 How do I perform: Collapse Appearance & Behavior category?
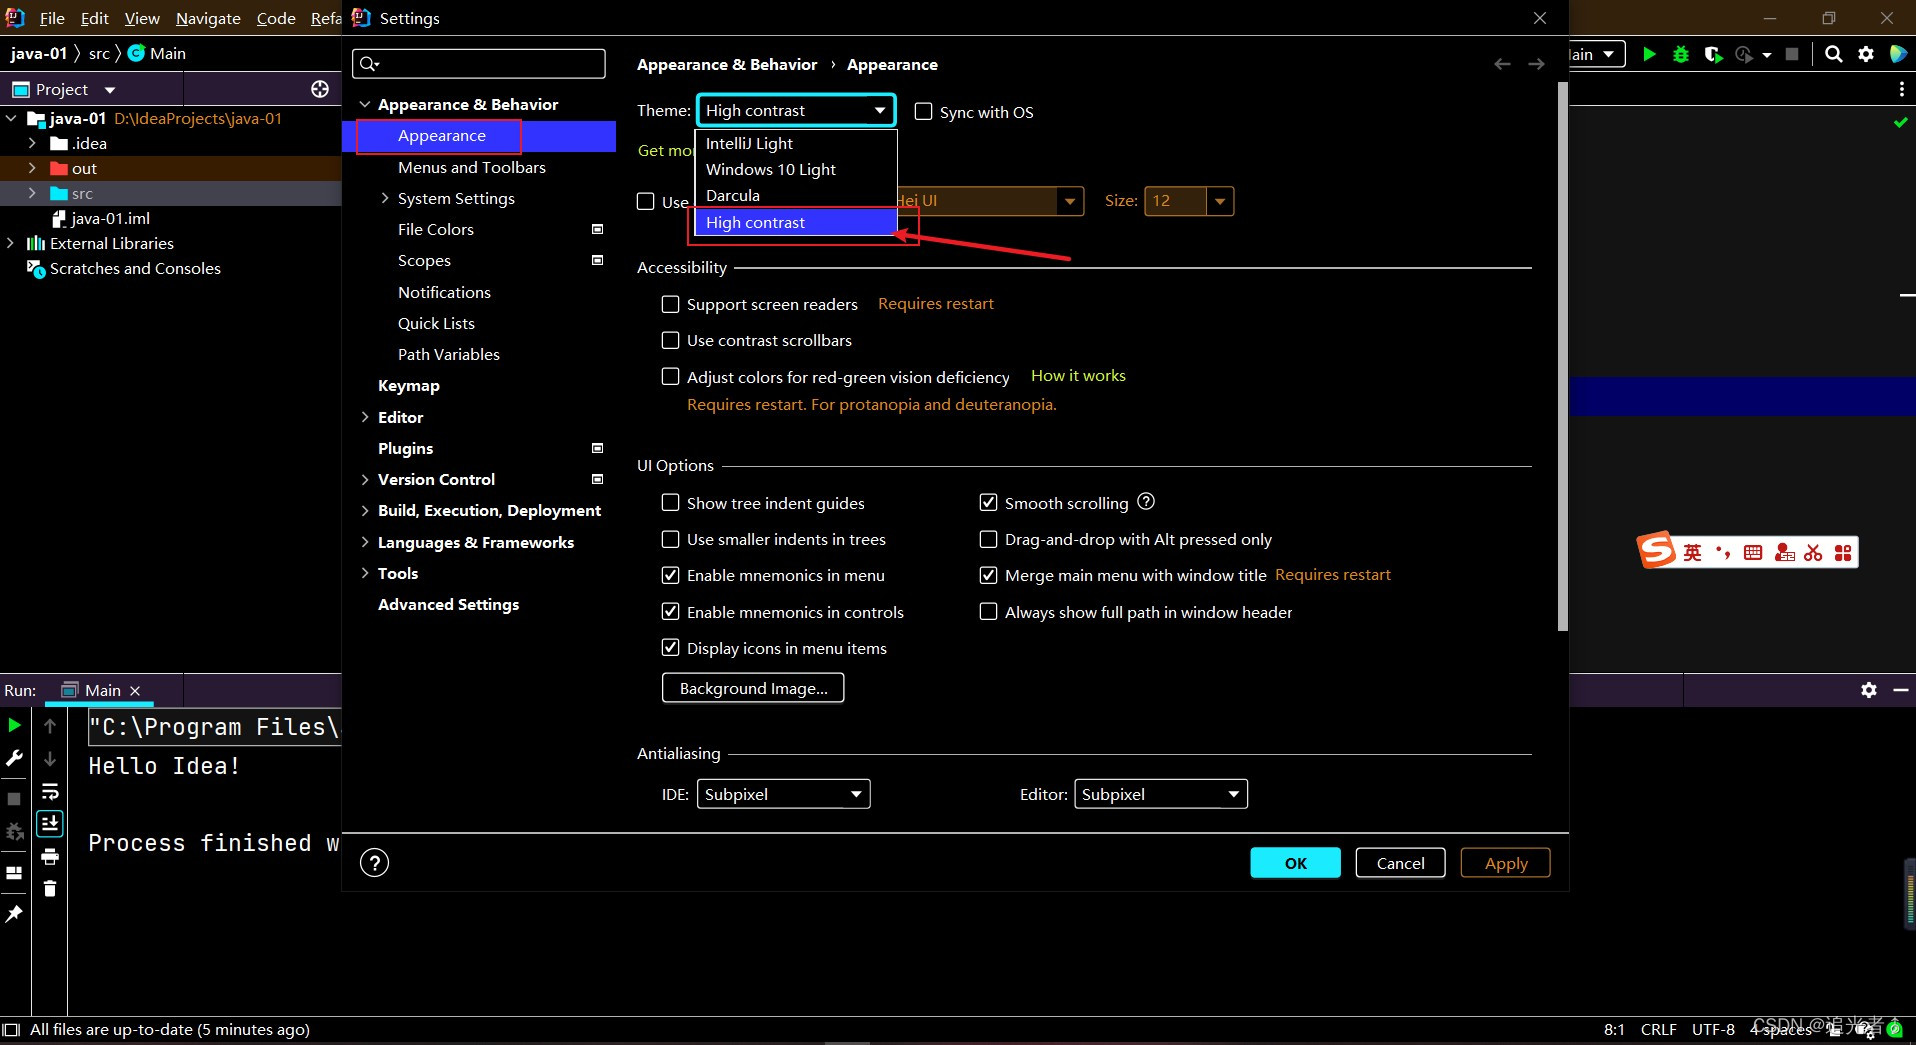(365, 104)
